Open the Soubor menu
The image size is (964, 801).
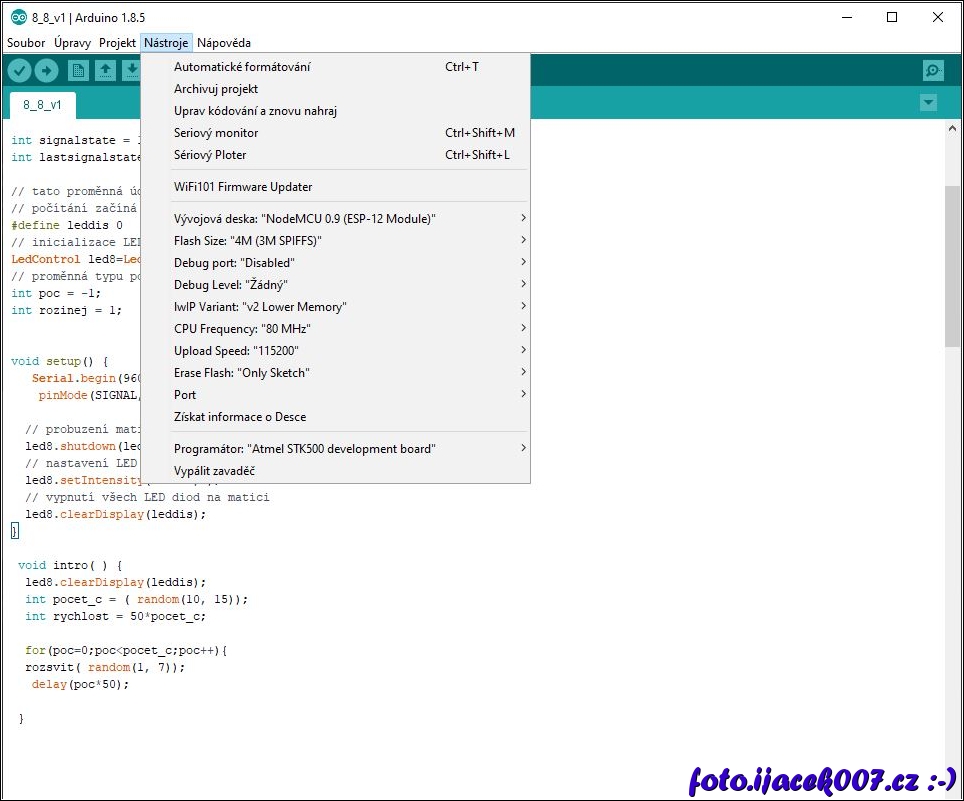(x=26, y=43)
